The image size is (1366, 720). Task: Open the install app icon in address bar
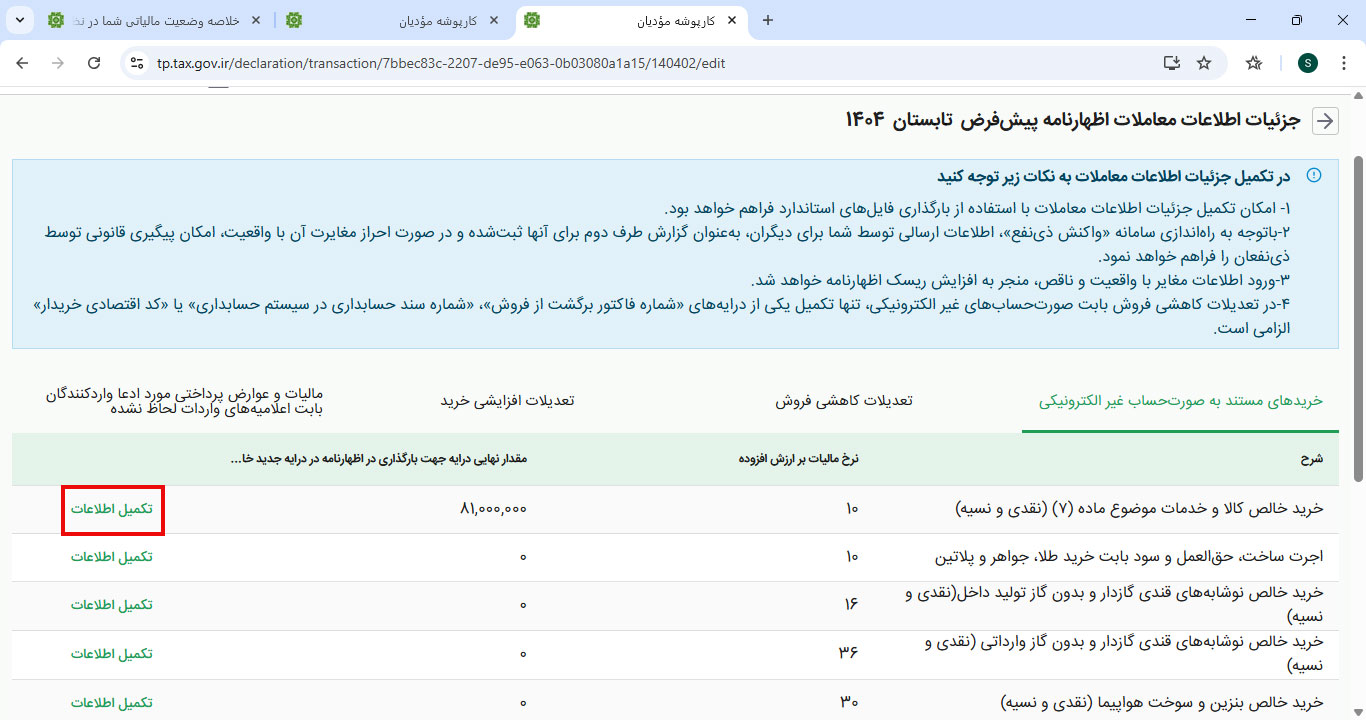pos(1172,63)
